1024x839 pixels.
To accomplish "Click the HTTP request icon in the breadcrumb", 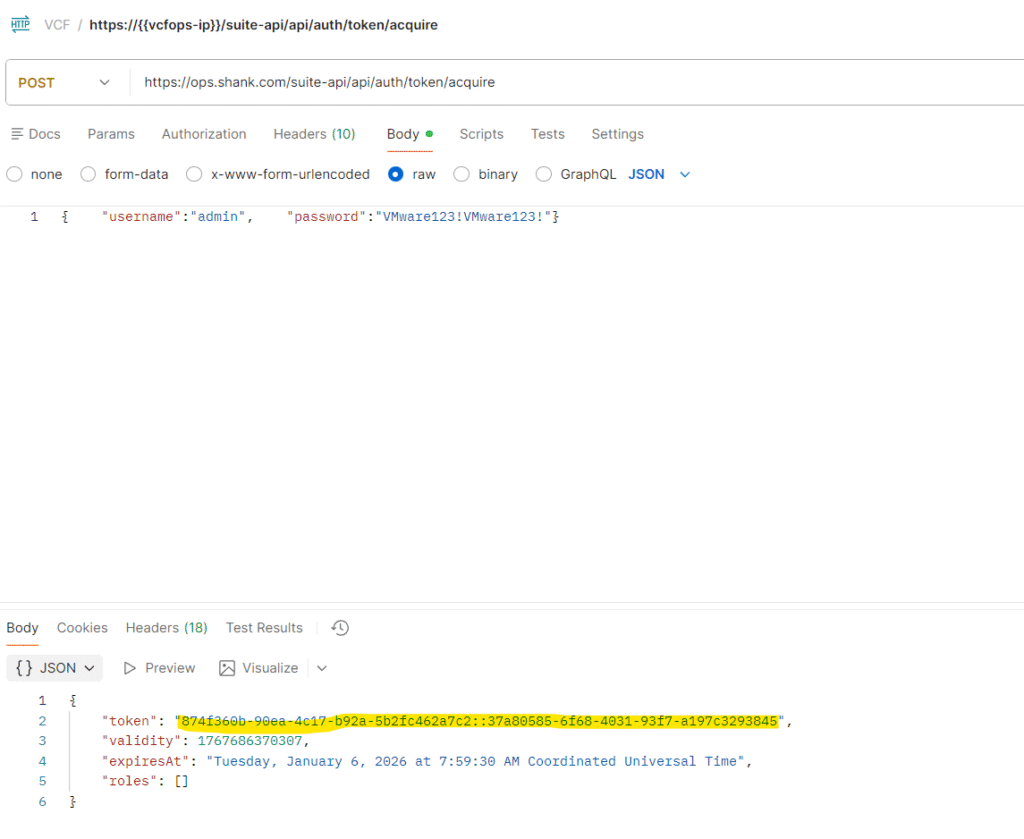I will pos(20,23).
